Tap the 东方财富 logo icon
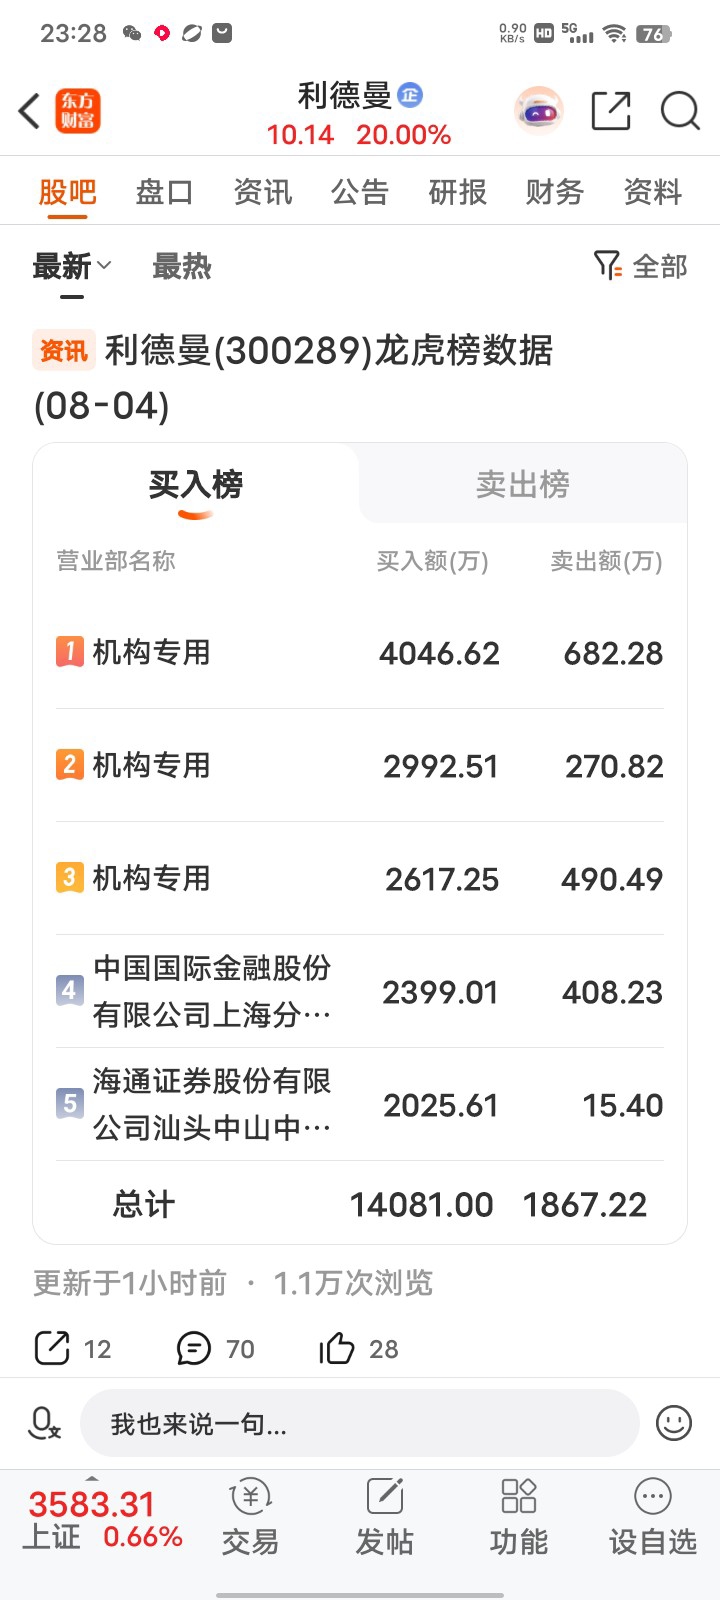Screen dimensions: 720x1600 [78, 111]
